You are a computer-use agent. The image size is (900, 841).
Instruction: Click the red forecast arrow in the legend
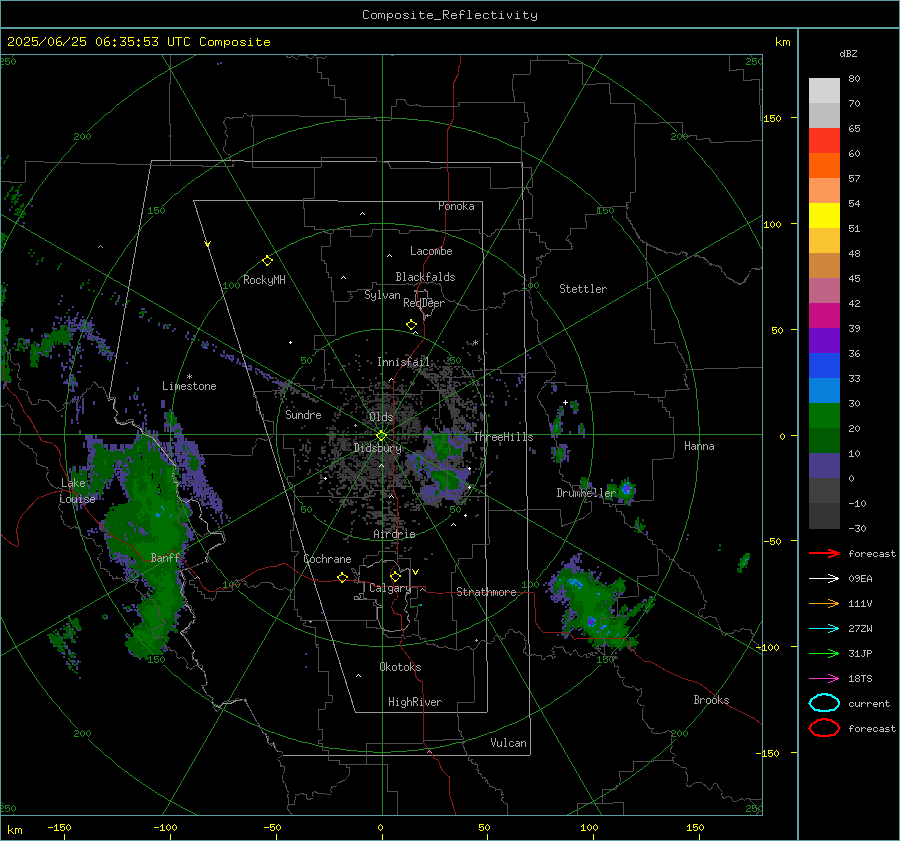coord(824,553)
